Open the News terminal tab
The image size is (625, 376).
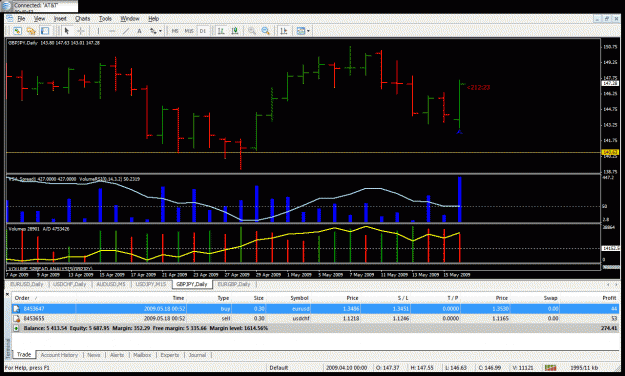pos(94,355)
